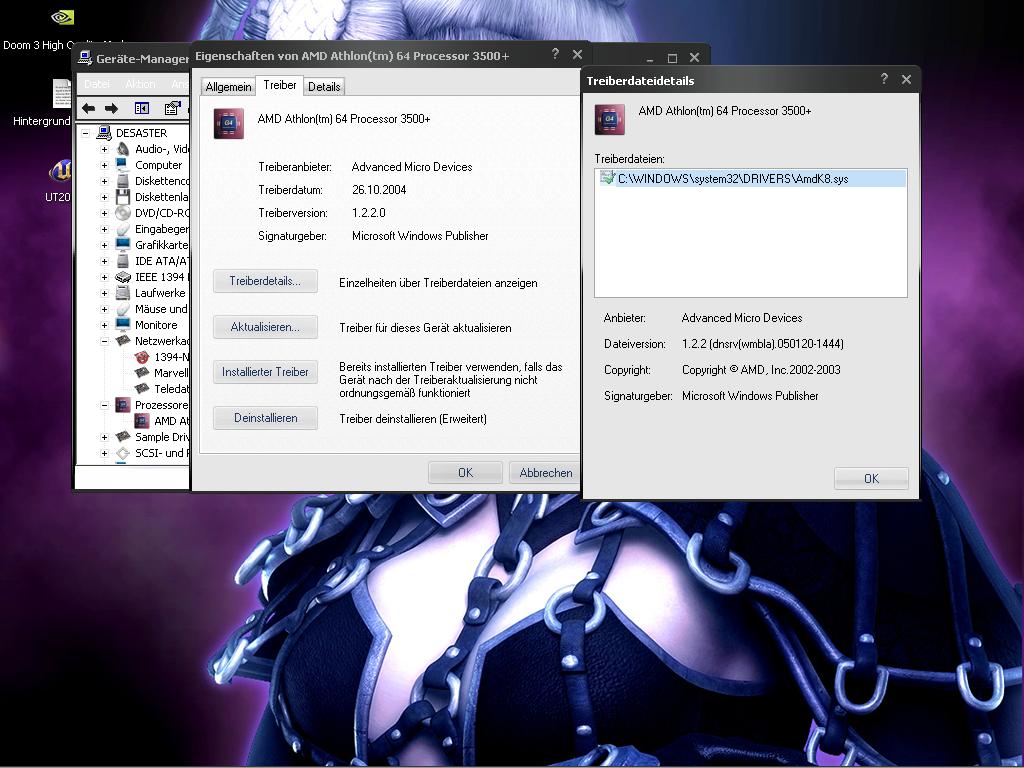Image resolution: width=1024 pixels, height=768 pixels.
Task: Click the Deinstallieren button
Action: [x=265, y=418]
